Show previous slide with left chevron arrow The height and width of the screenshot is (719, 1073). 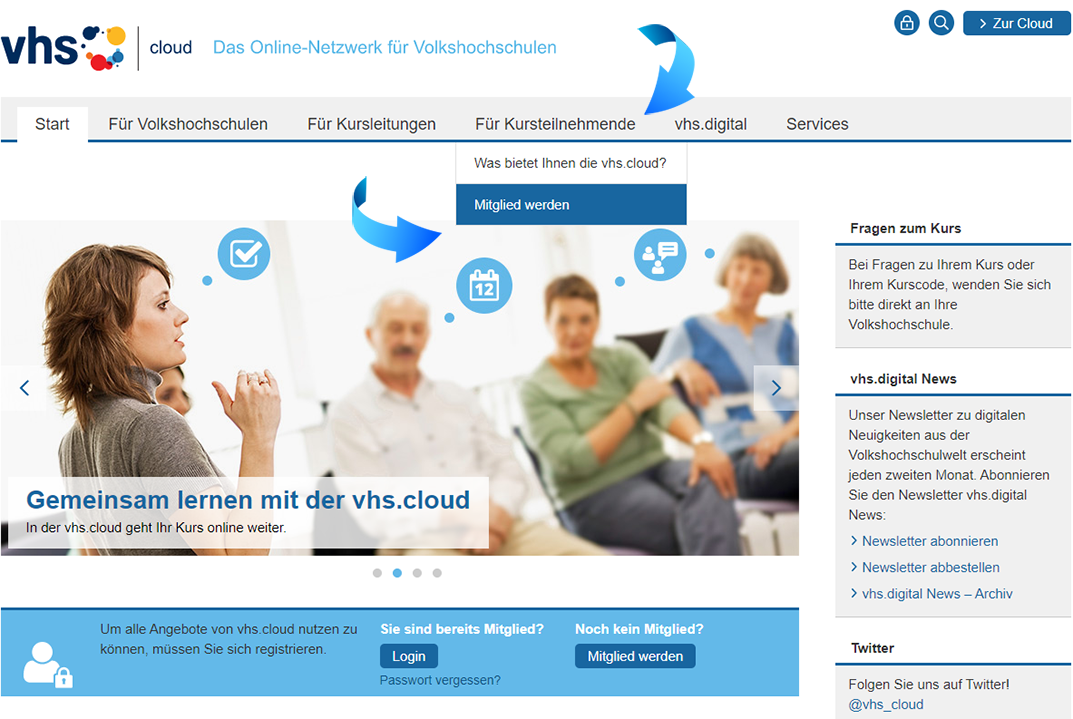[x=24, y=388]
